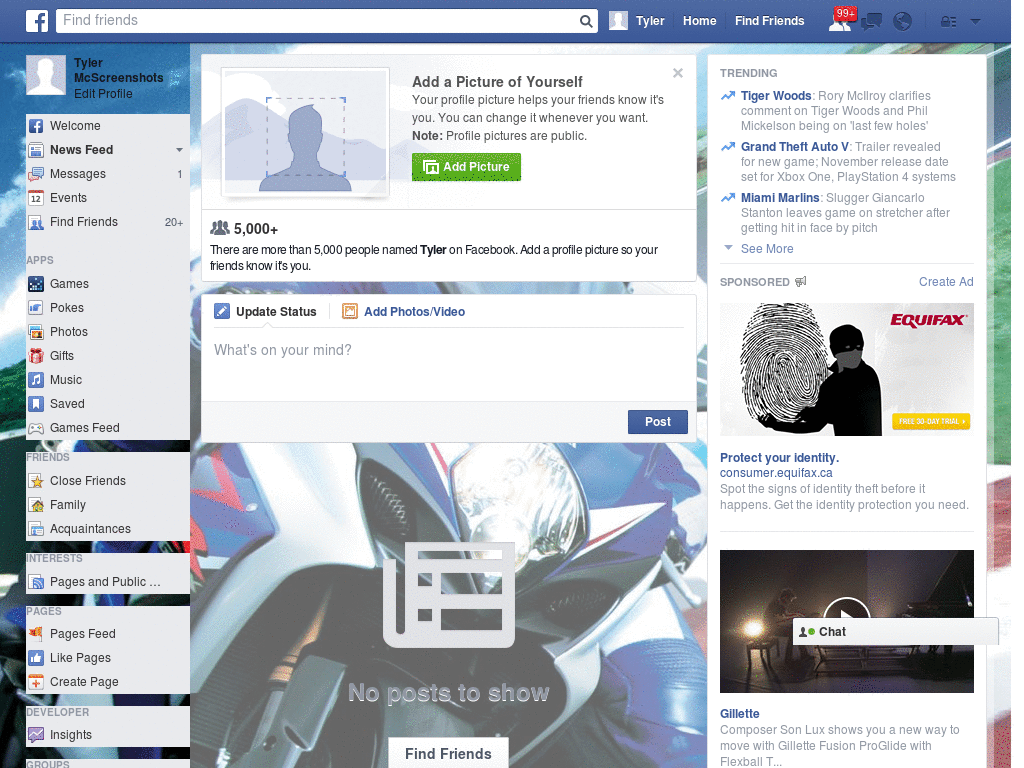Click the Create Ad link
This screenshot has width=1024, height=768.
pos(946,281)
